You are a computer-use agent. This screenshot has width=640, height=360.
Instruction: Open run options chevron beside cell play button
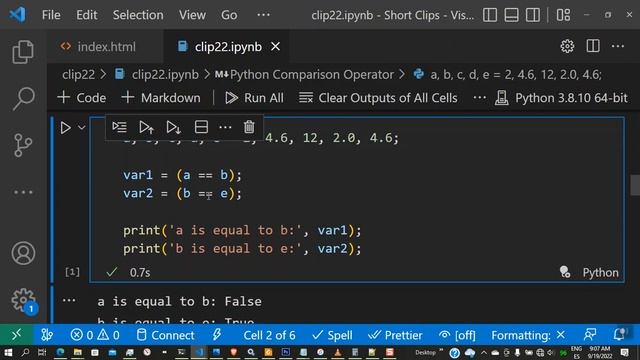(x=82, y=127)
